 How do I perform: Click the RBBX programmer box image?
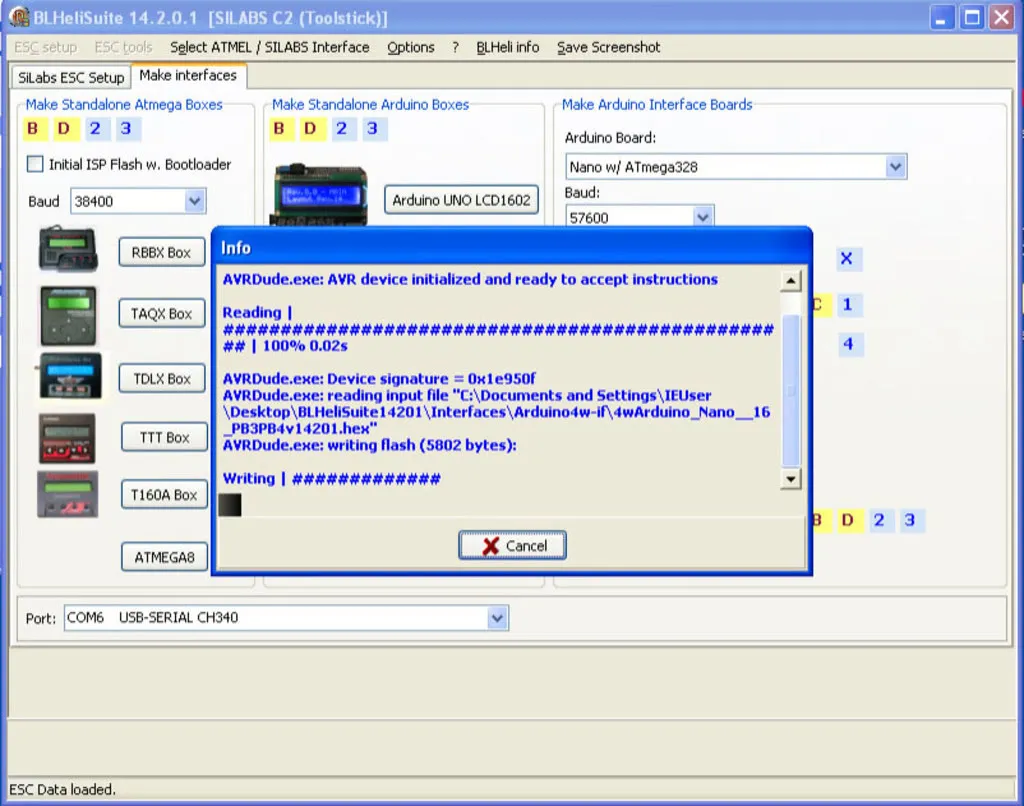tap(68, 249)
